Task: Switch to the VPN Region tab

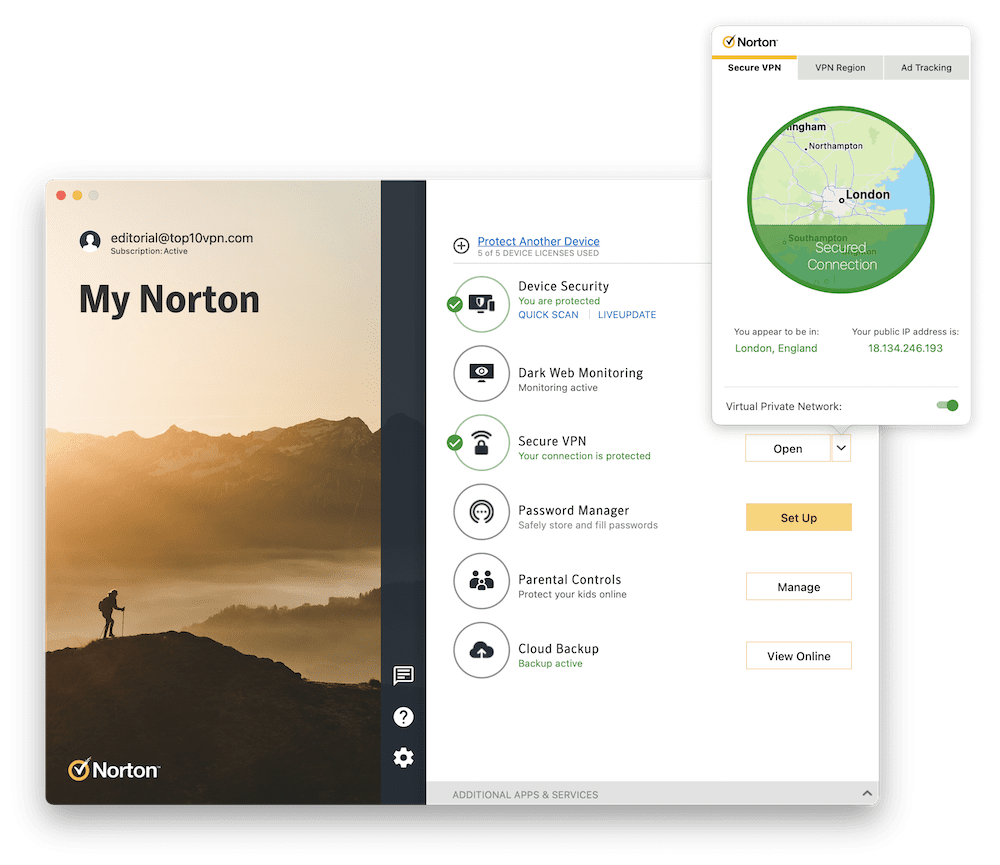Action: [x=840, y=68]
